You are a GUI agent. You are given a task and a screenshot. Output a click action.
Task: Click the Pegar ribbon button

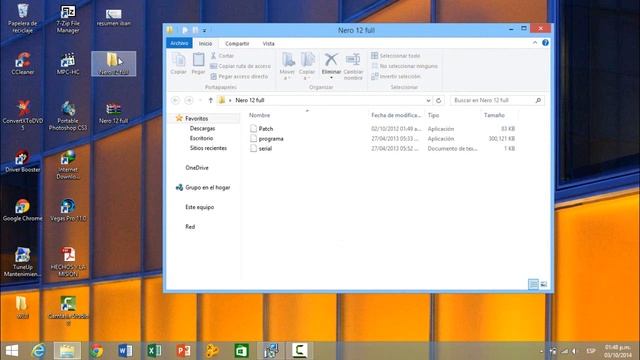pyautogui.click(x=198, y=64)
